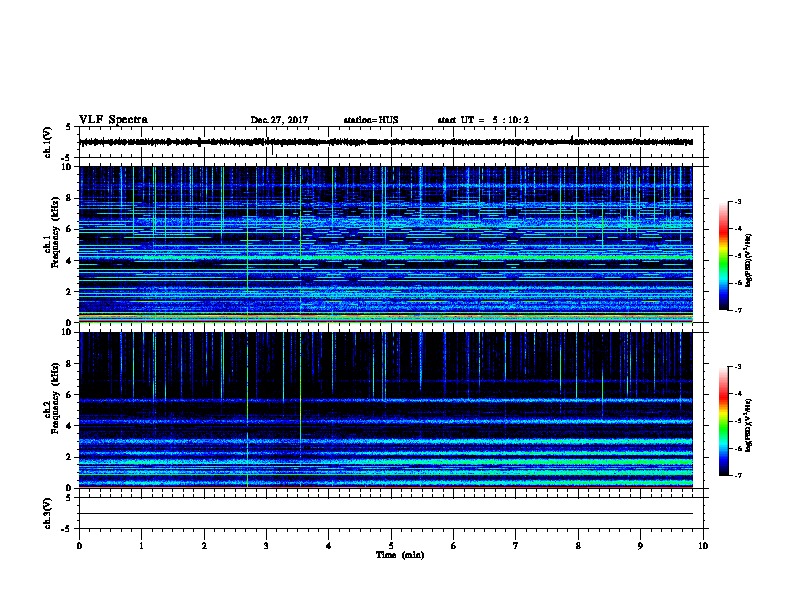Click the ch.1 colorbar "log(PSD)" label
Screen dimensions: 792x612
coord(749,260)
